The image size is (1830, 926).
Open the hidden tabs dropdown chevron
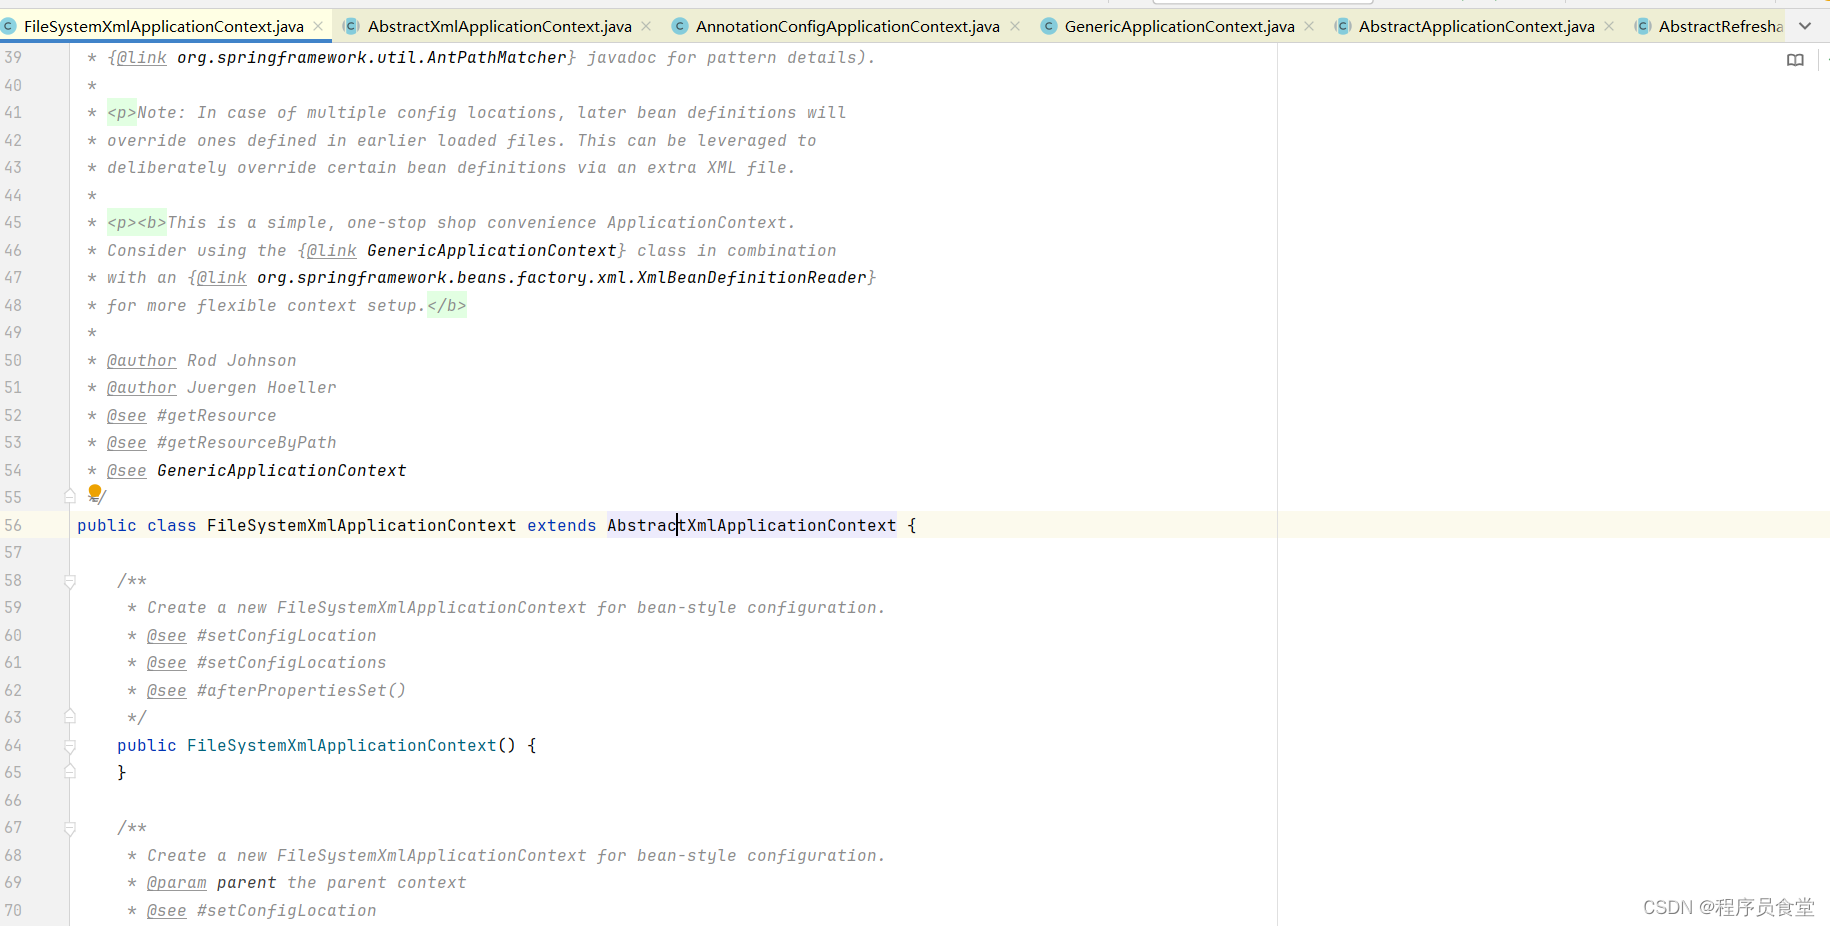pos(1807,25)
